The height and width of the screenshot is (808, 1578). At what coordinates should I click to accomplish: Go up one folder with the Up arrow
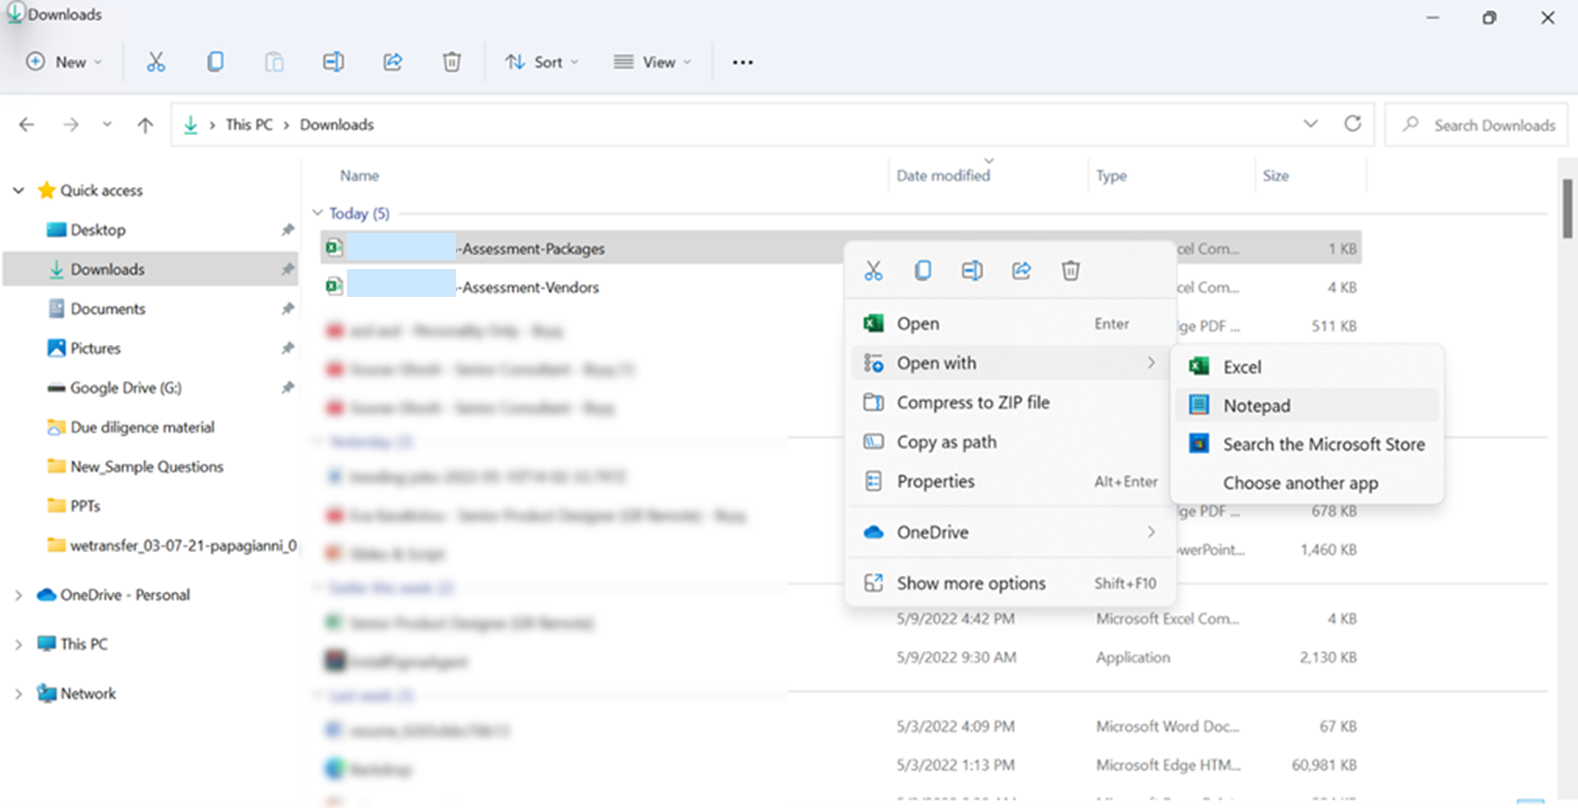click(145, 125)
